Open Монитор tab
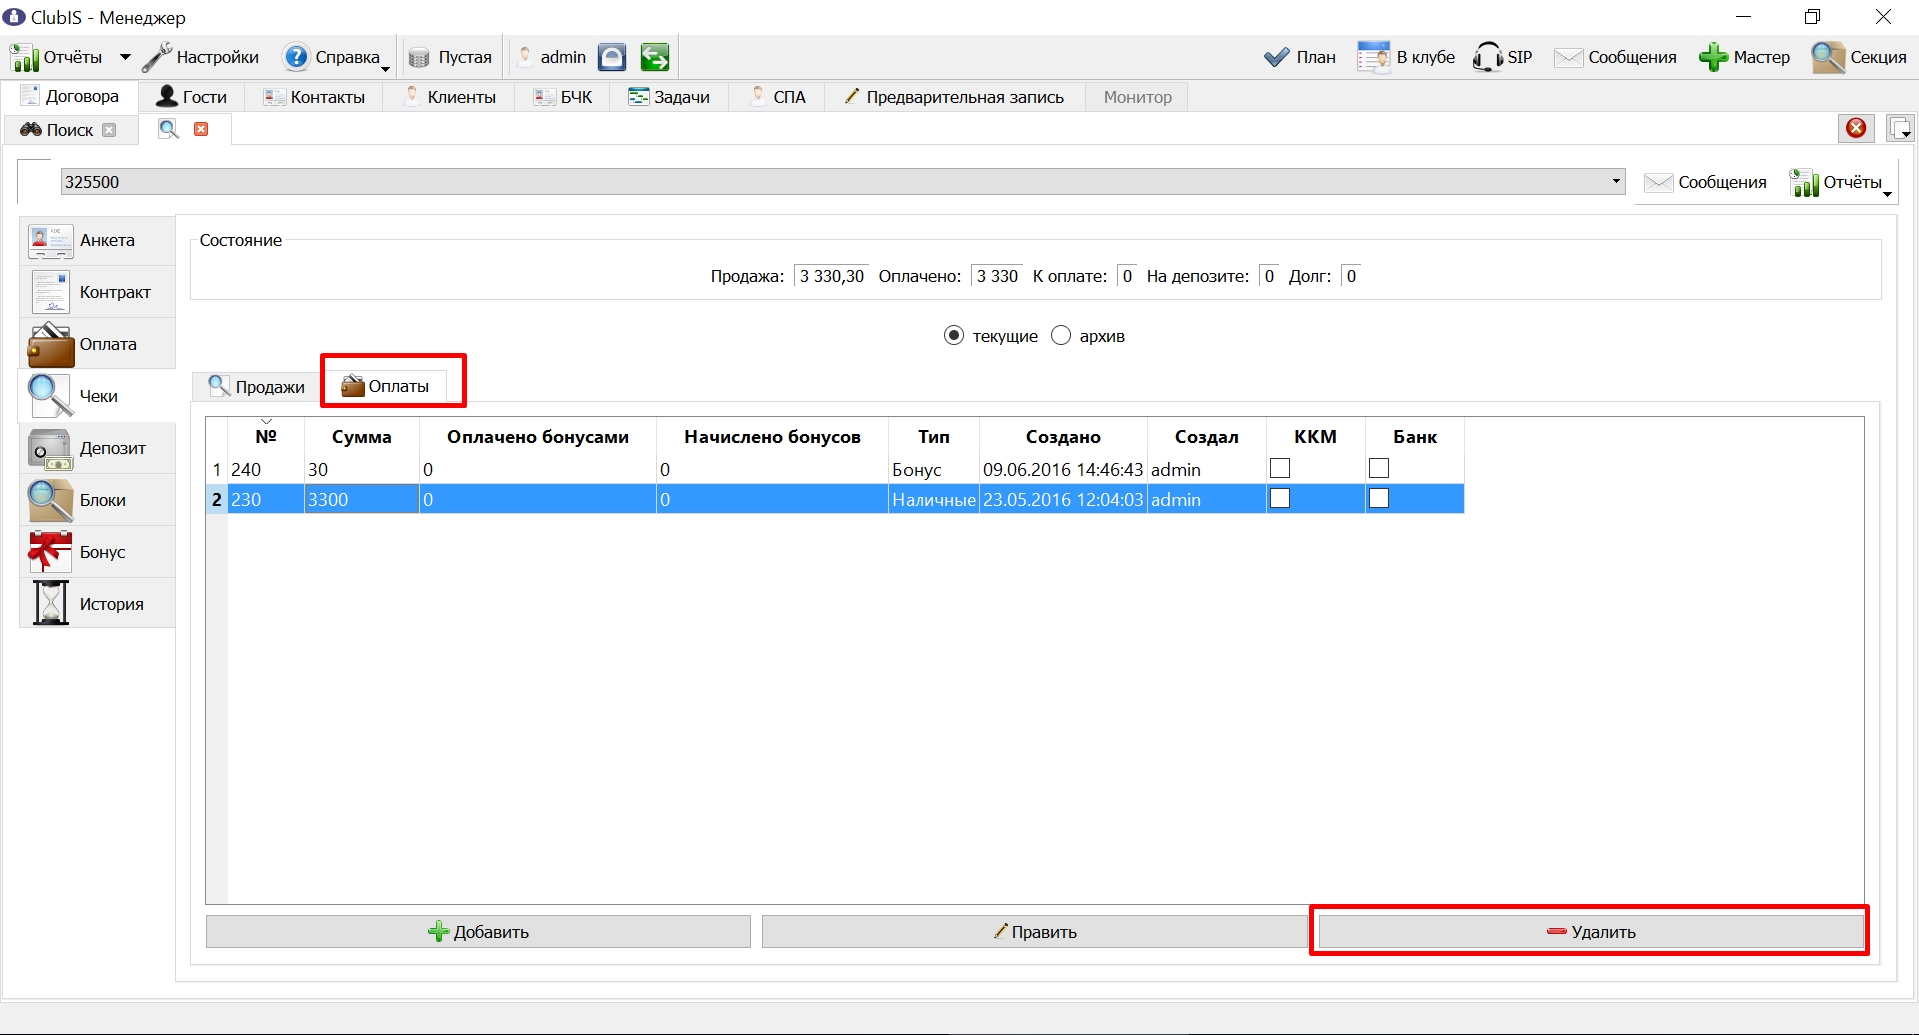The height and width of the screenshot is (1035, 1919). coord(1137,97)
